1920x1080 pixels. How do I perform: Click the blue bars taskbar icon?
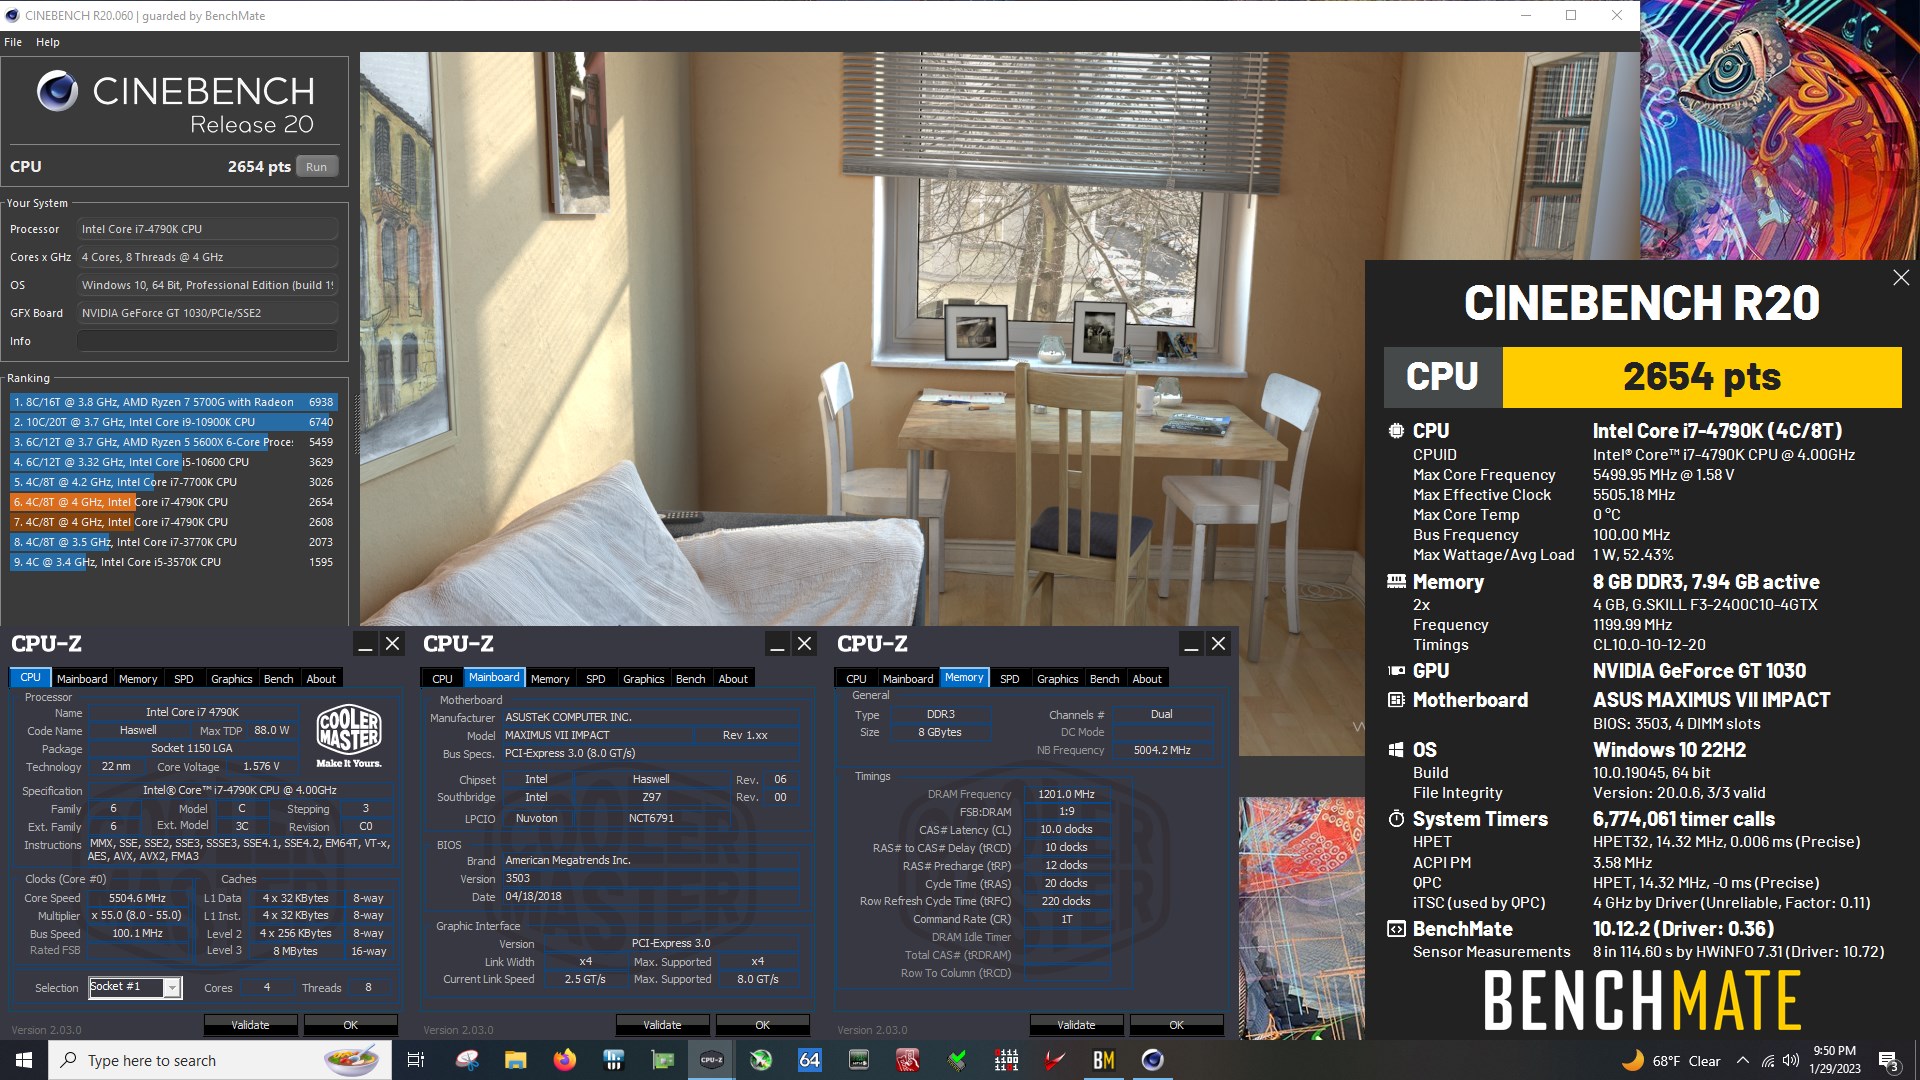(x=614, y=1060)
